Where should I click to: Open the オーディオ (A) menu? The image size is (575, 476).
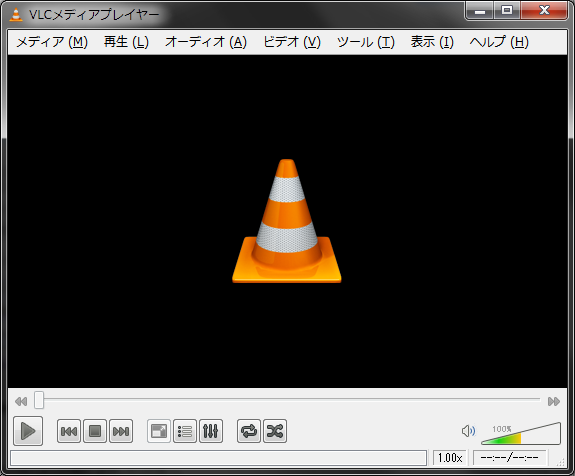pos(206,42)
